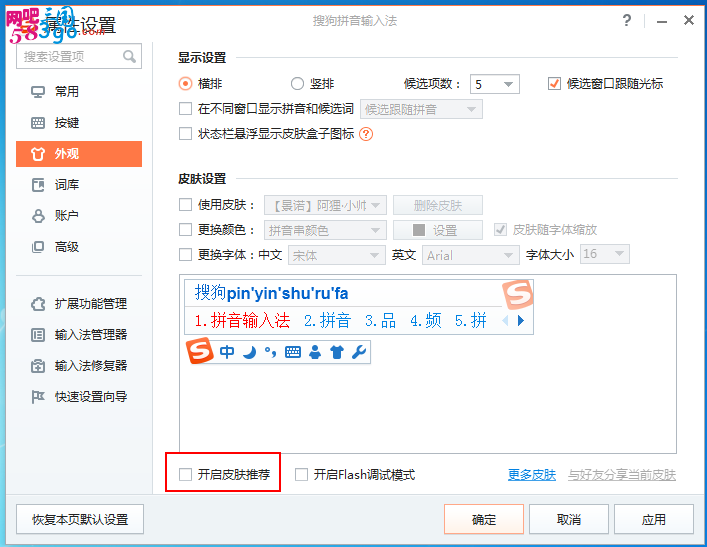Click the 确定 button
Screen dimensions: 707x547
click(x=484, y=519)
